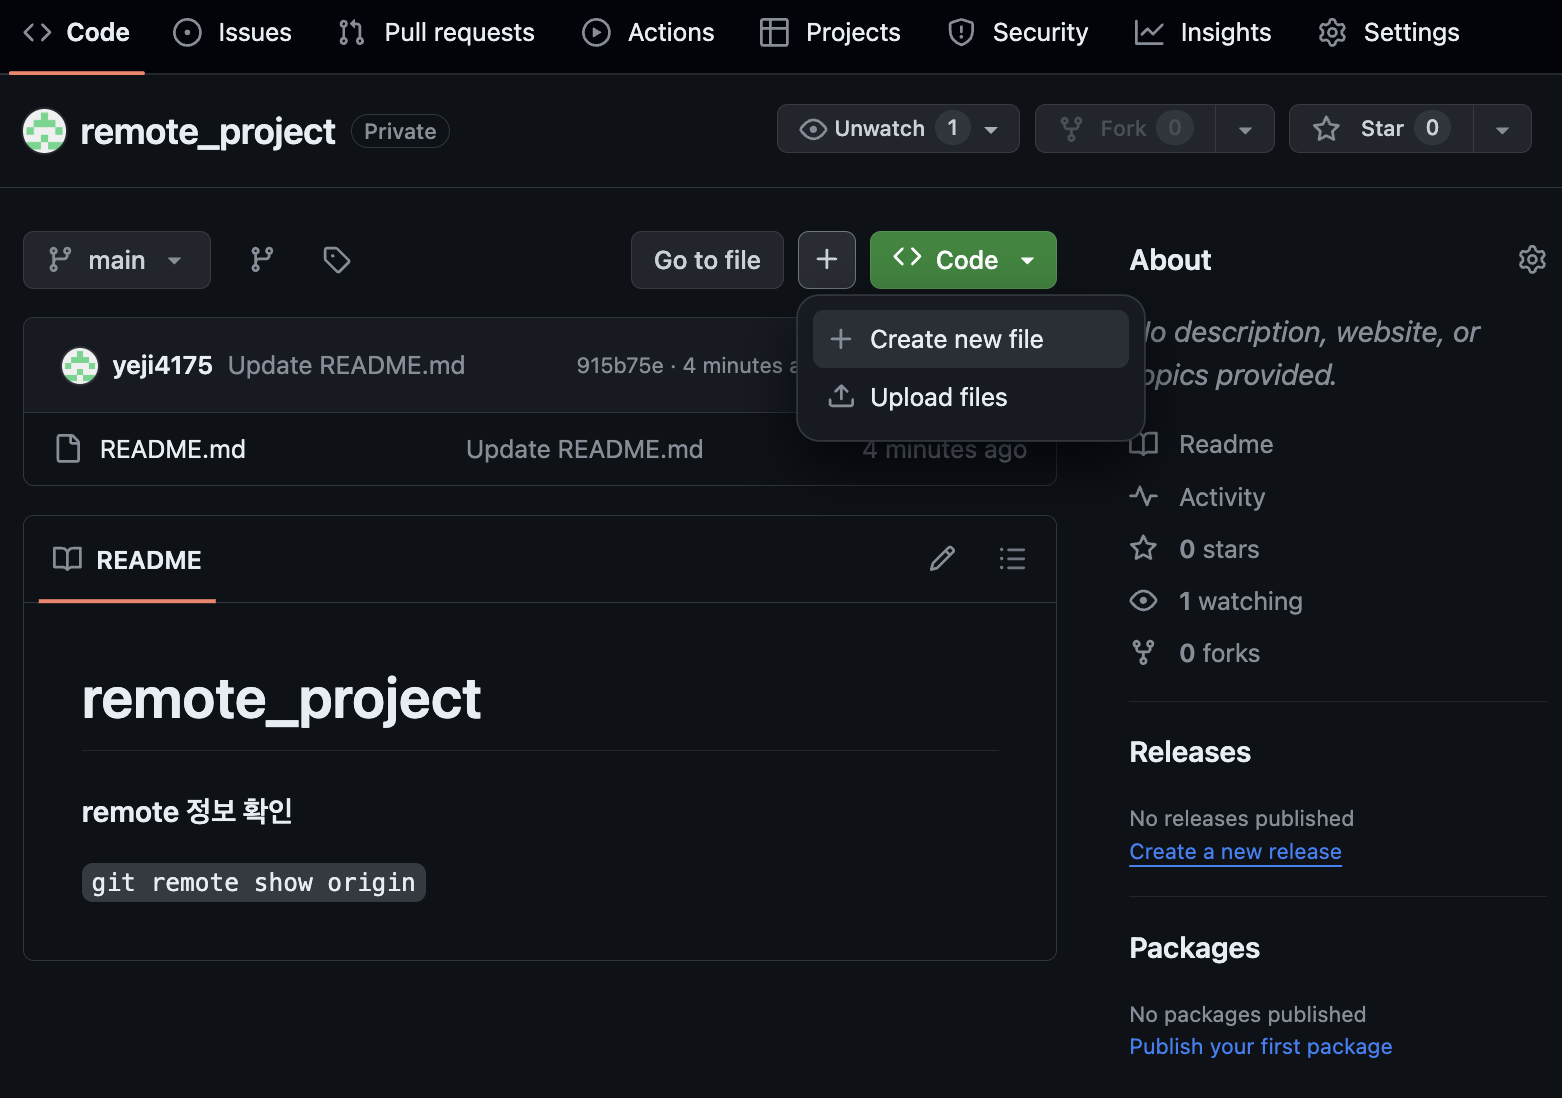Select Create new file from menu
The image size is (1562, 1098).
[971, 339]
